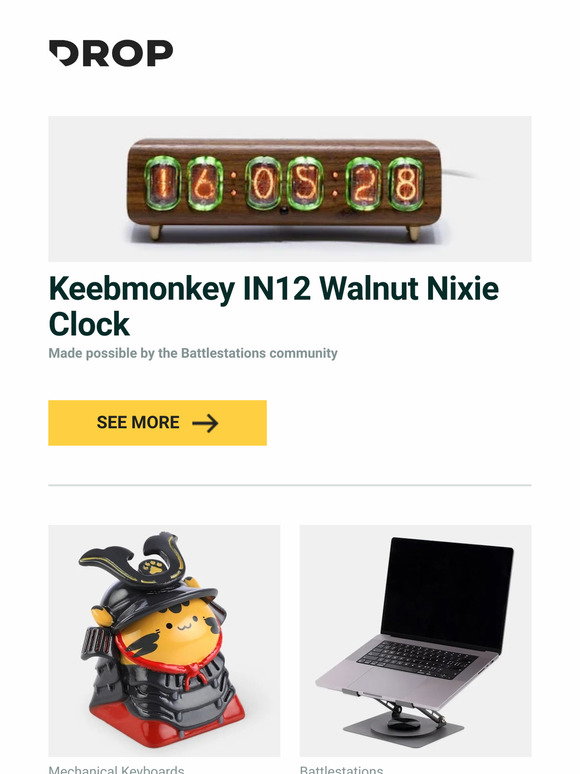Open the Keebmonkey IN12 Walnut Nixie Clock title
Viewport: 580px width, 774px height.
click(x=274, y=306)
